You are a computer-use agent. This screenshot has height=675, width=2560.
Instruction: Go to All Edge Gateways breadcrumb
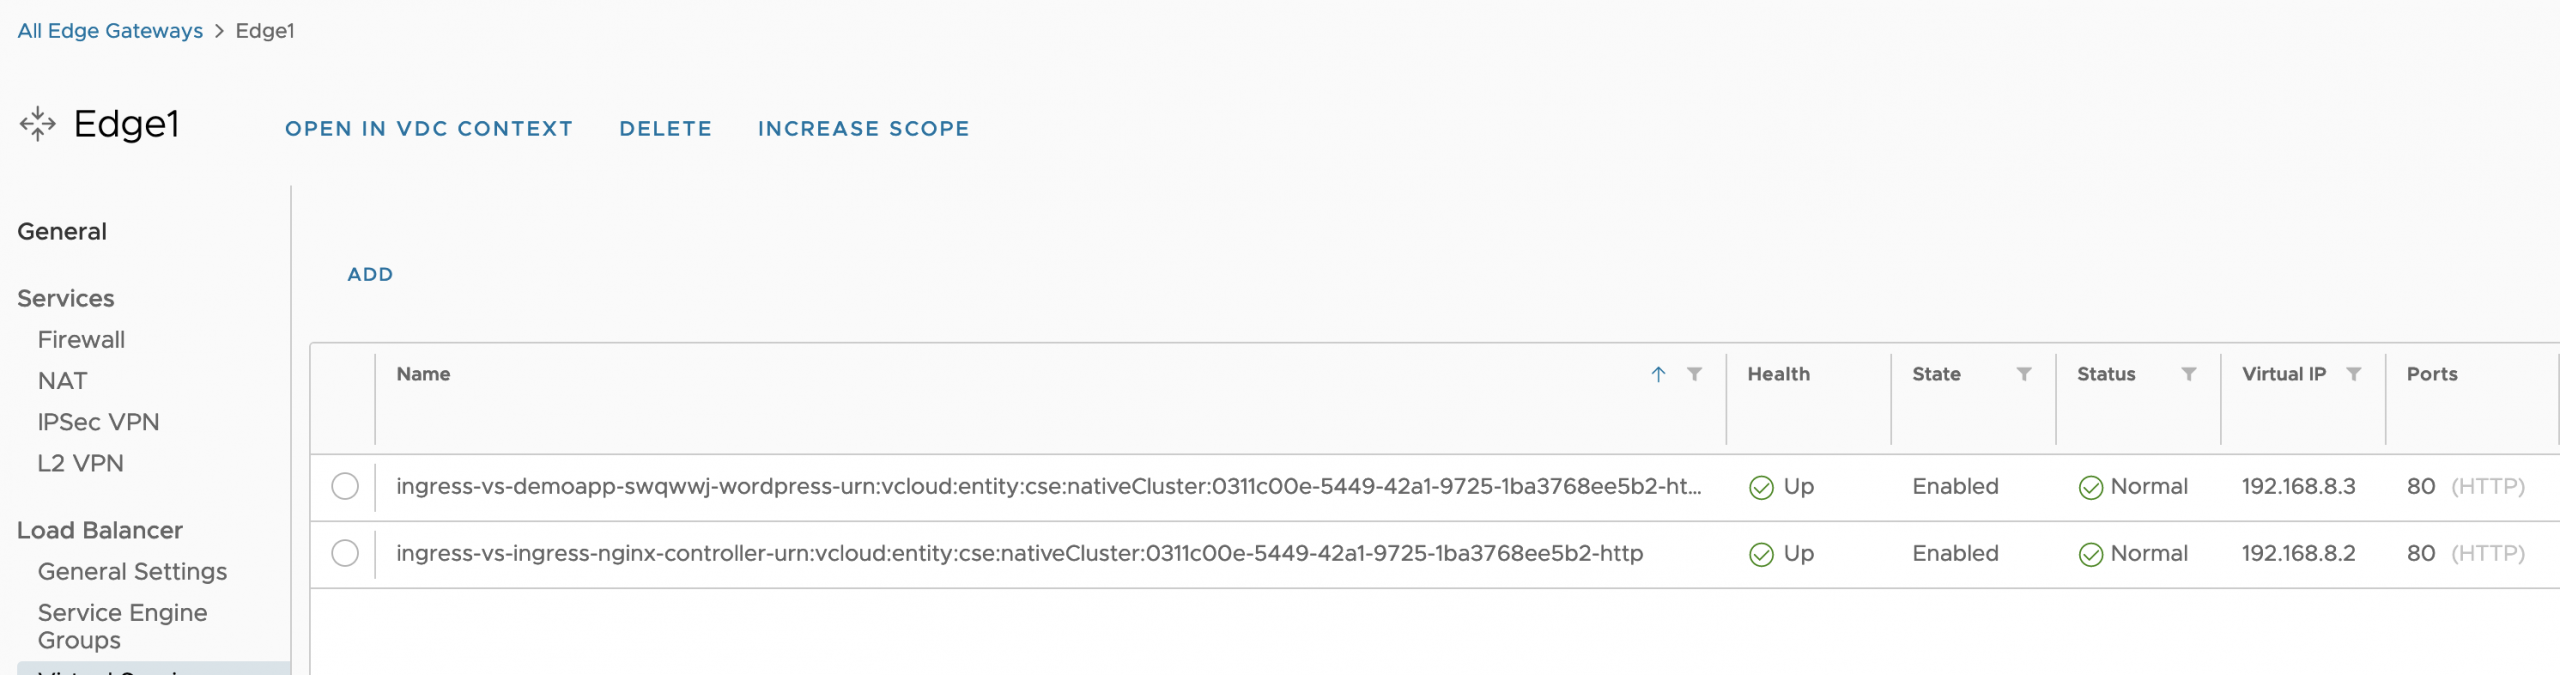tap(110, 31)
